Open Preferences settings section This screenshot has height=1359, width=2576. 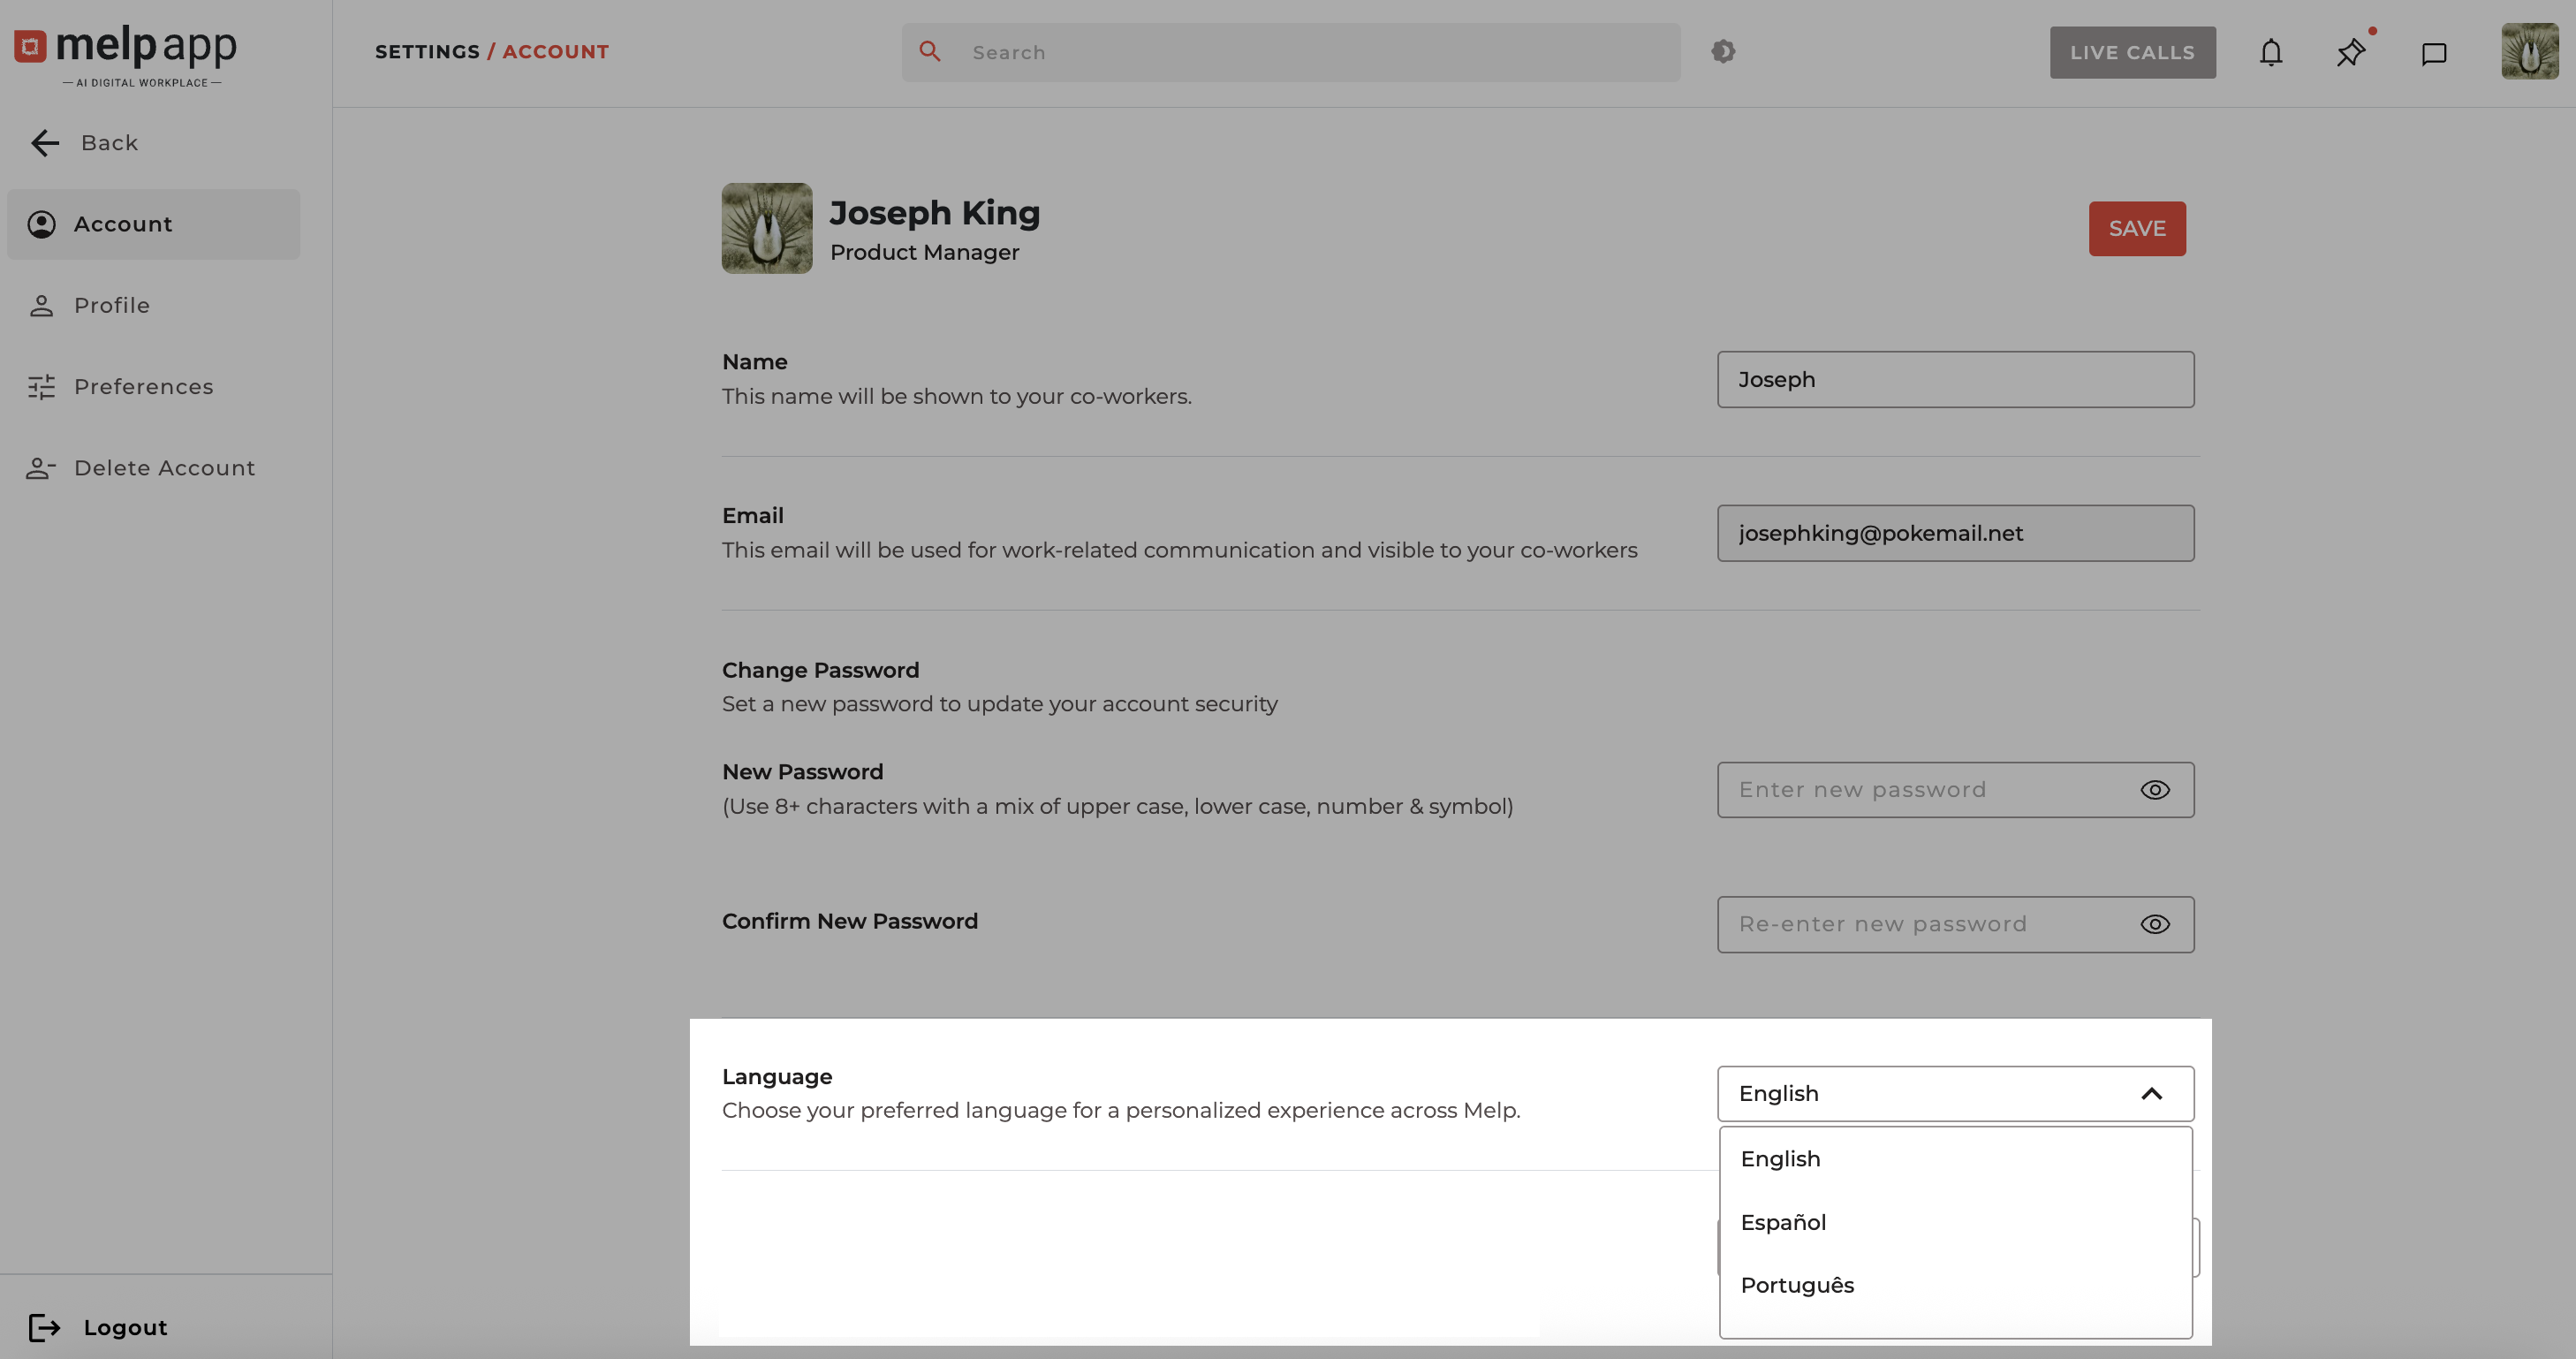coord(143,387)
